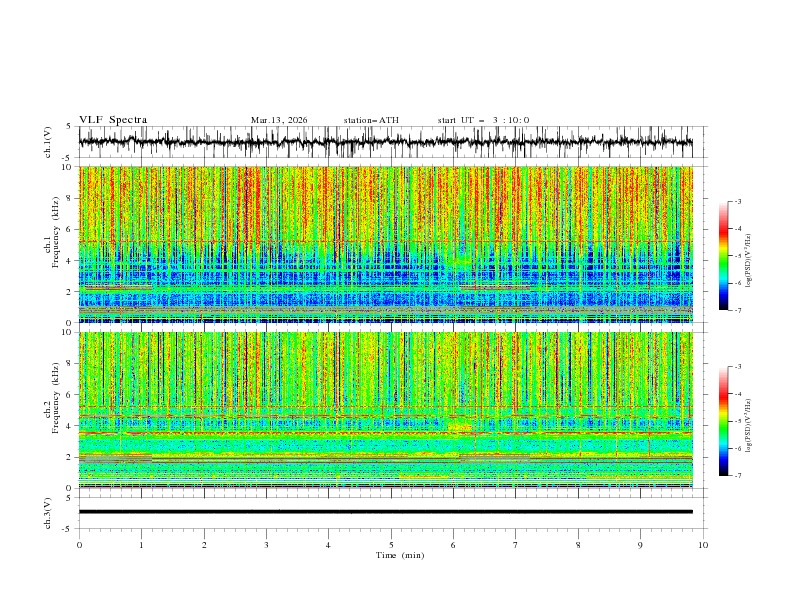792x612 pixels.
Task: Click the ch.1 voltage waveform trace
Action: click(x=386, y=142)
